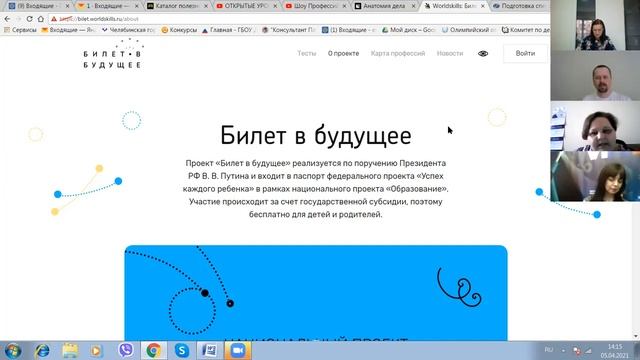Open the browser home page icon
640x360 pixels.
41,19
